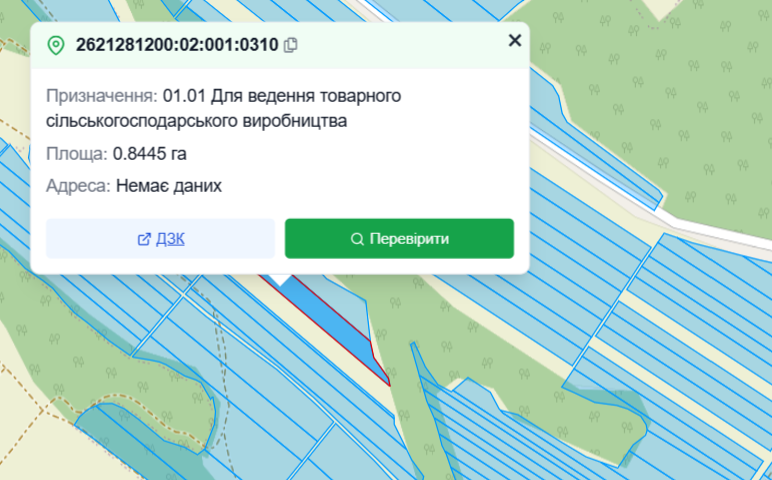The height and width of the screenshot is (480, 772).
Task: Open the ДЗК external link
Action: coord(161,239)
